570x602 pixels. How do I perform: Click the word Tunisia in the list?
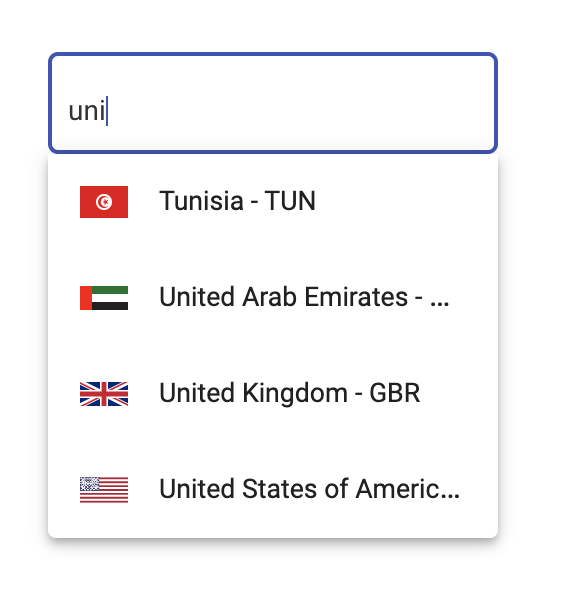coord(202,201)
